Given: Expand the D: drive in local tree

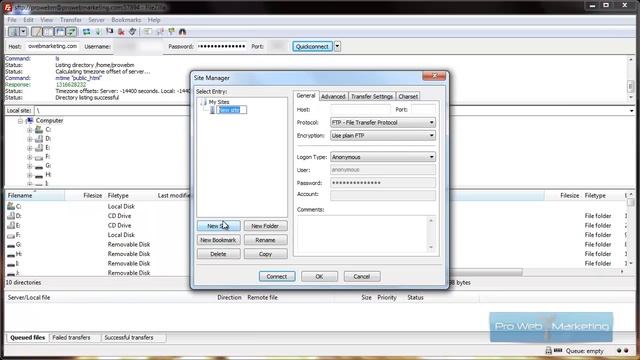Looking at the screenshot, I should pyautogui.click(x=29, y=139).
